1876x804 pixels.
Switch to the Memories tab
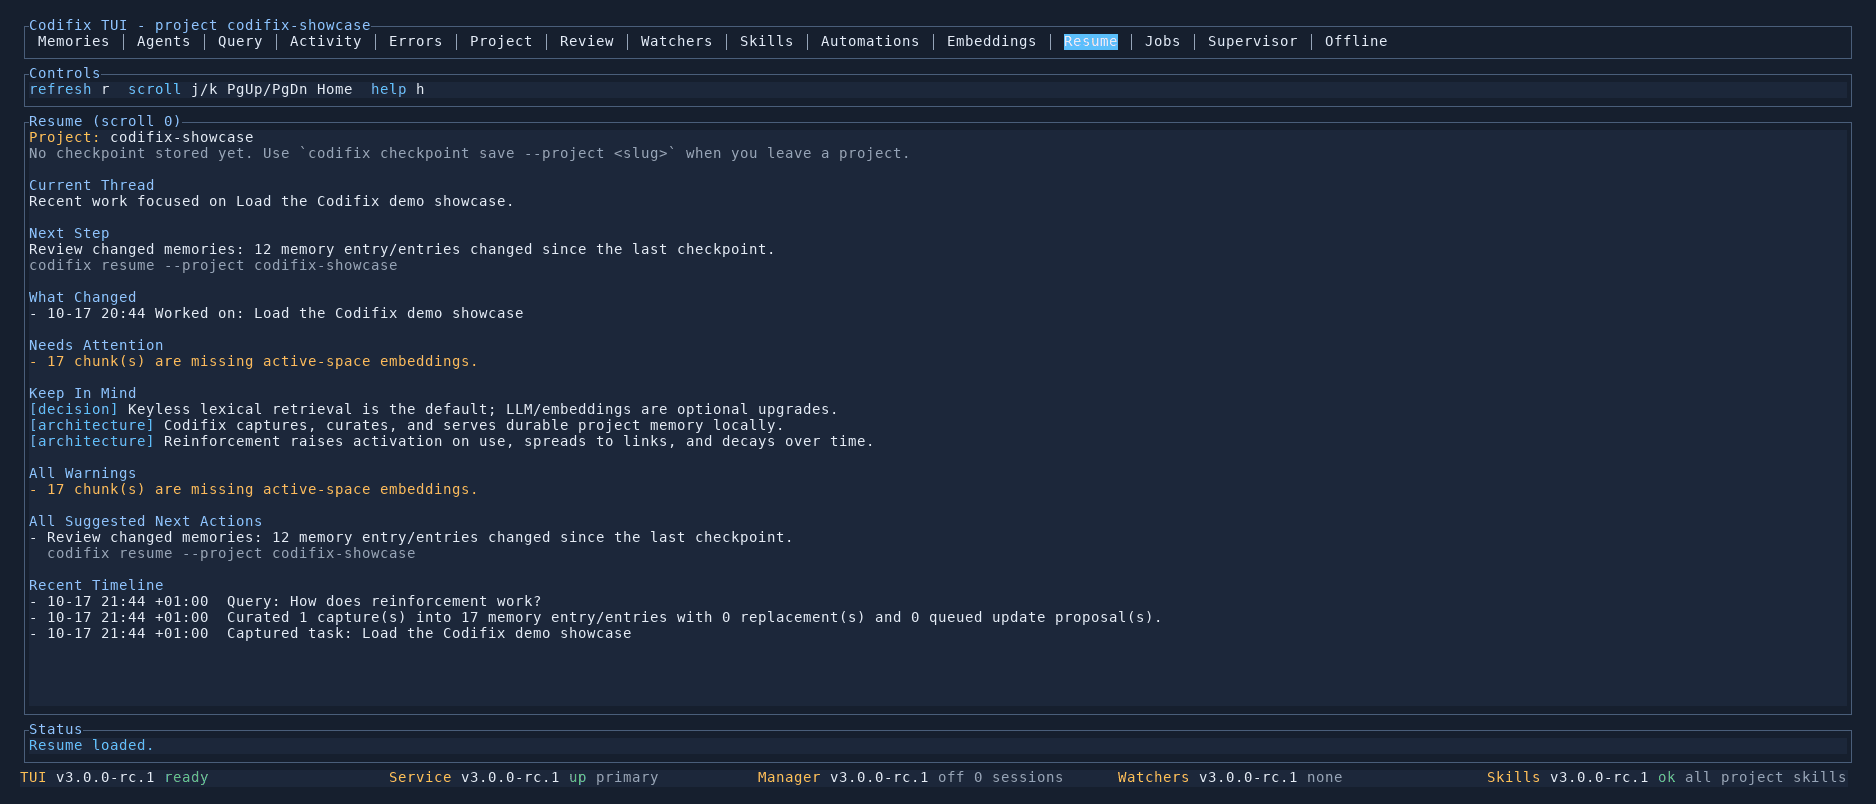point(73,41)
